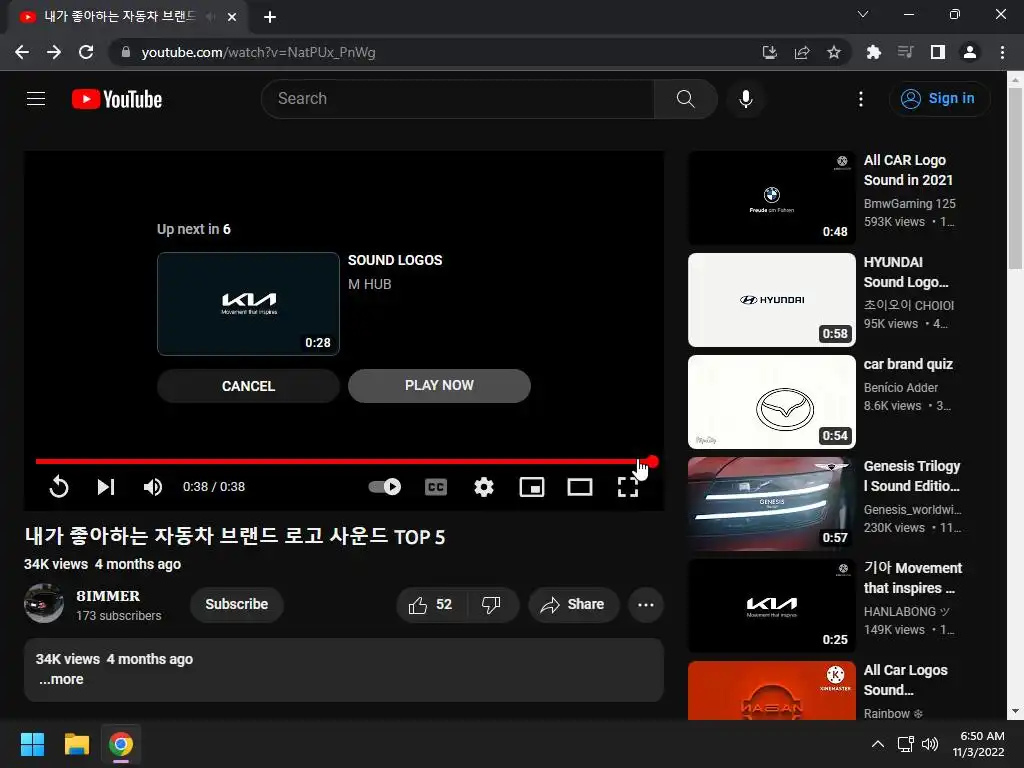
Task: Open the Windows Start menu
Action: point(32,744)
